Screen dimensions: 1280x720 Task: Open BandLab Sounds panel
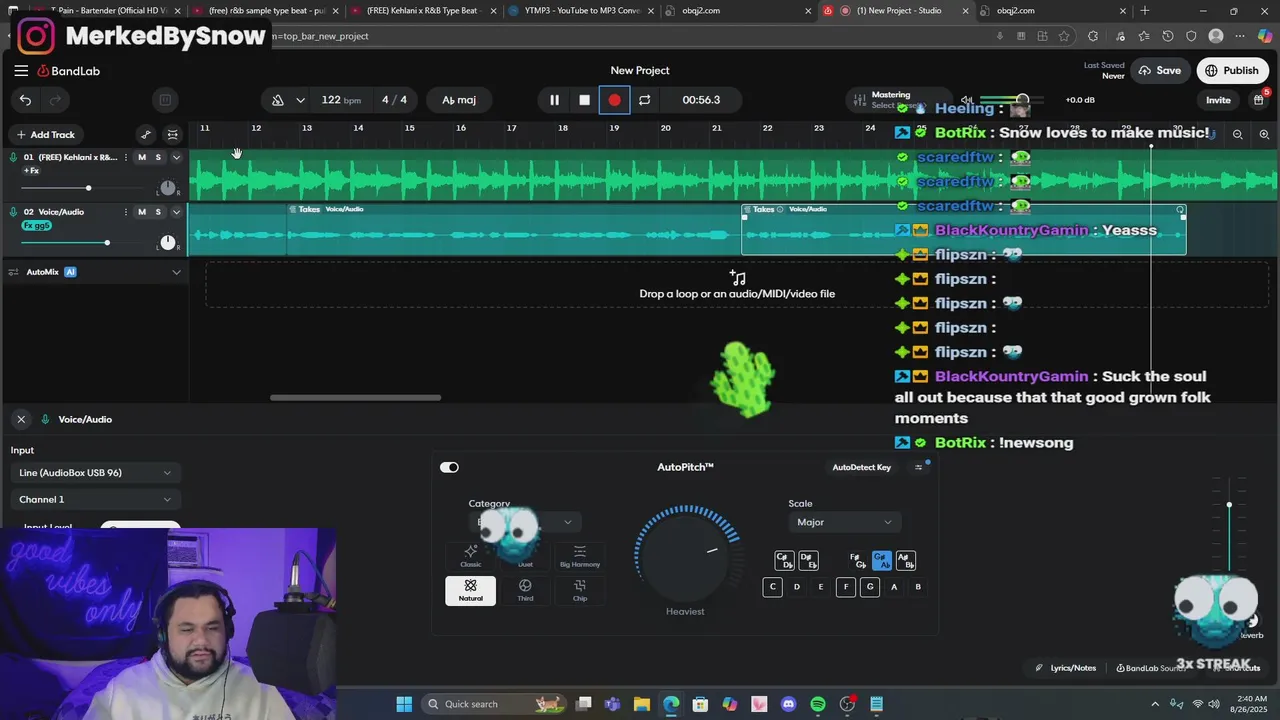click(1152, 668)
